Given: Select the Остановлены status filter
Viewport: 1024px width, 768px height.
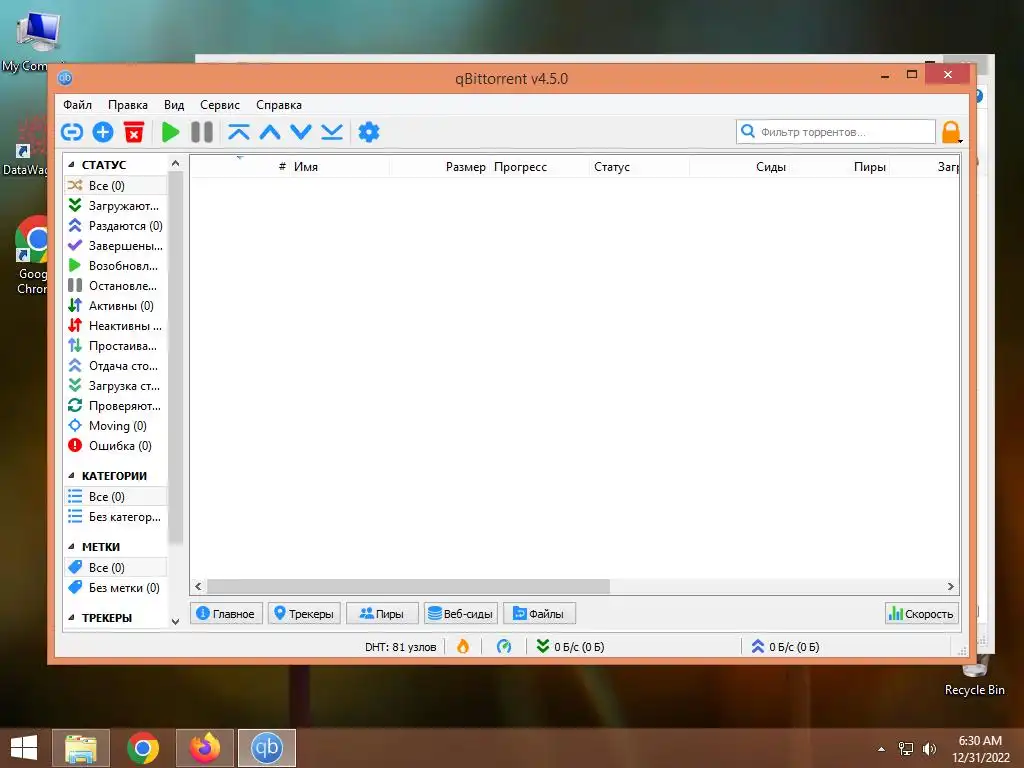Looking at the screenshot, I should [x=116, y=286].
